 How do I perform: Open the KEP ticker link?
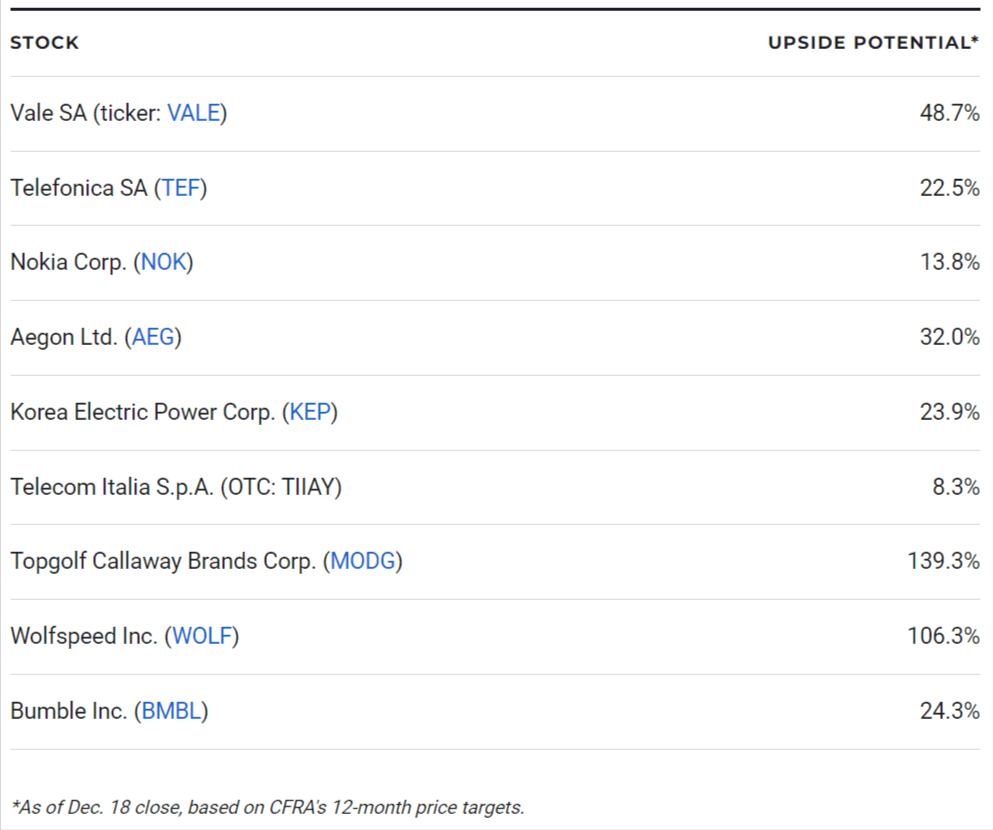[310, 412]
